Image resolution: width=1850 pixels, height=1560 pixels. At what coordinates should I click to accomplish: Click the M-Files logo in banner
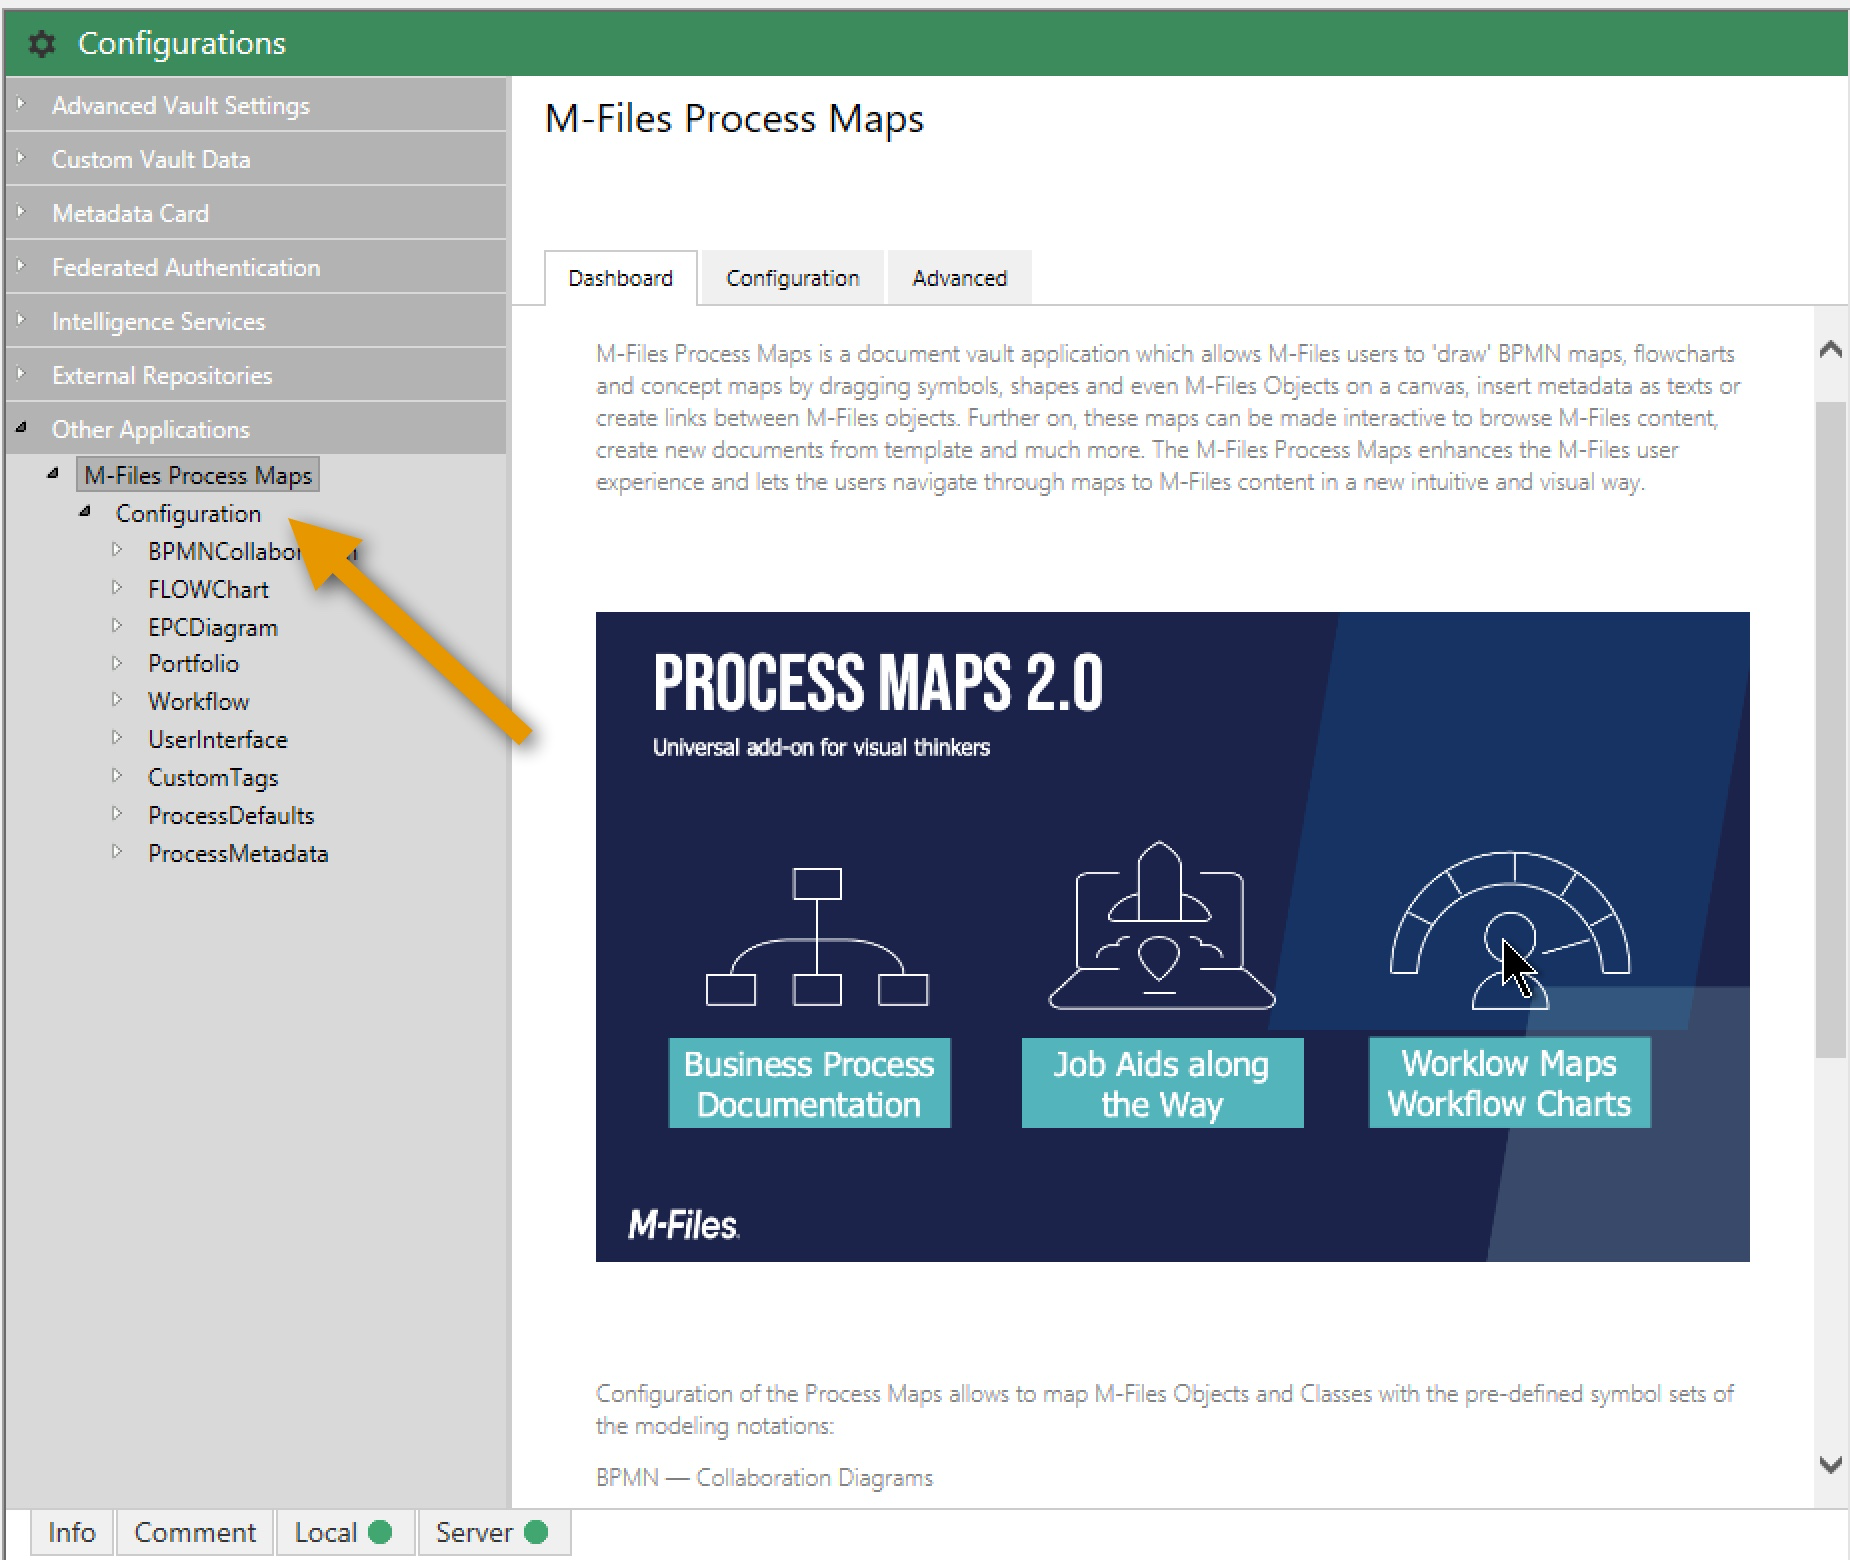click(683, 1224)
